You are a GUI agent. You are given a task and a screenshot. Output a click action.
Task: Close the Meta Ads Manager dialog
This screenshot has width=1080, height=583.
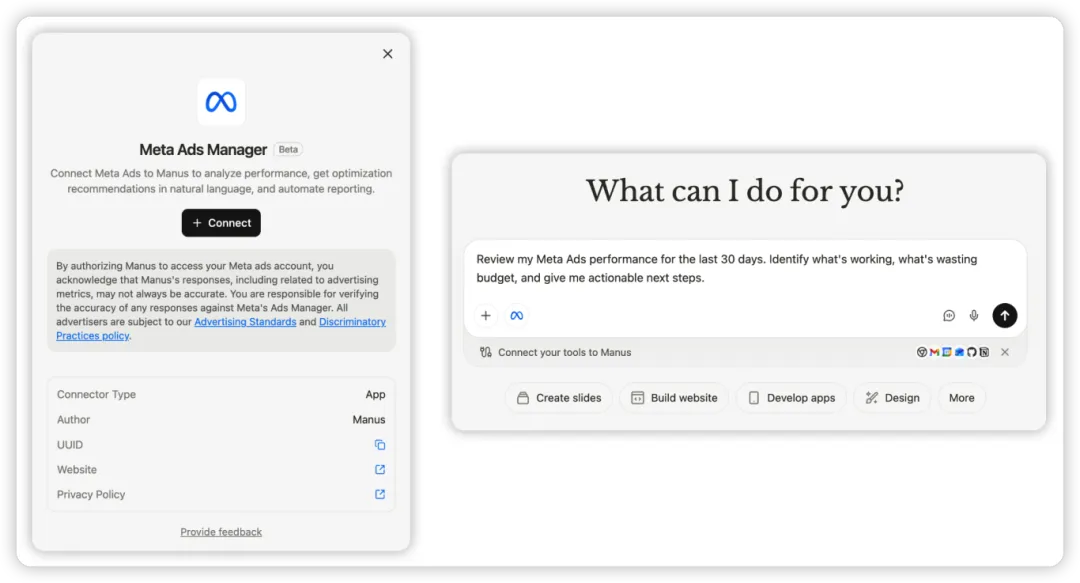point(388,54)
